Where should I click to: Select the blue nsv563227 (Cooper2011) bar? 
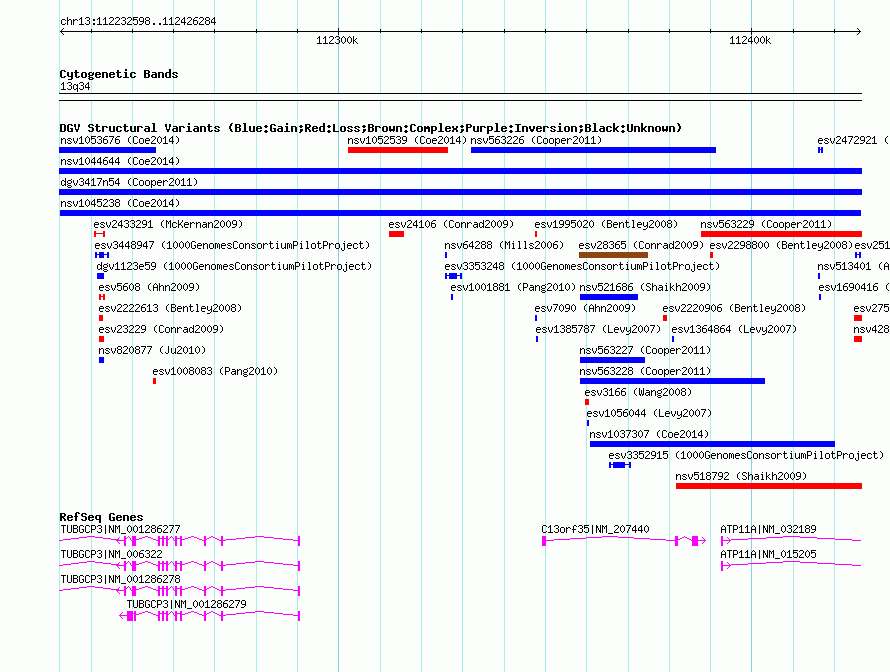point(612,360)
